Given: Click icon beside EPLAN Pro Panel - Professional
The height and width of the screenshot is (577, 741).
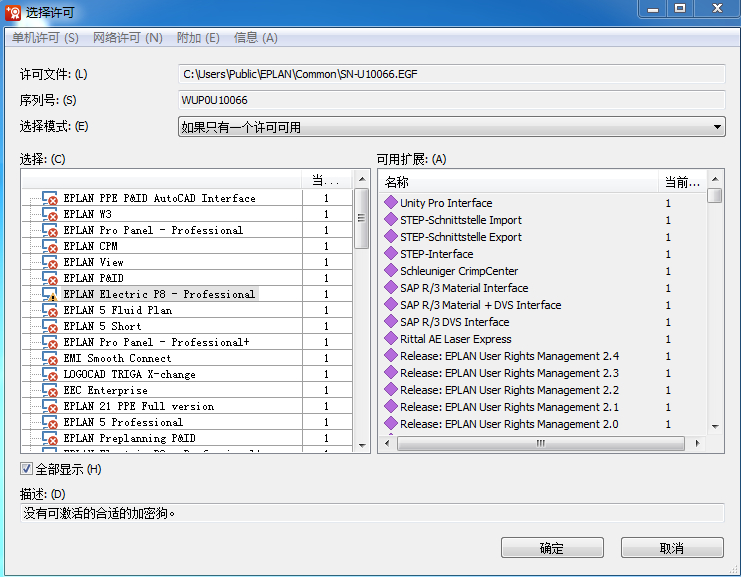Looking at the screenshot, I should 50,231.
